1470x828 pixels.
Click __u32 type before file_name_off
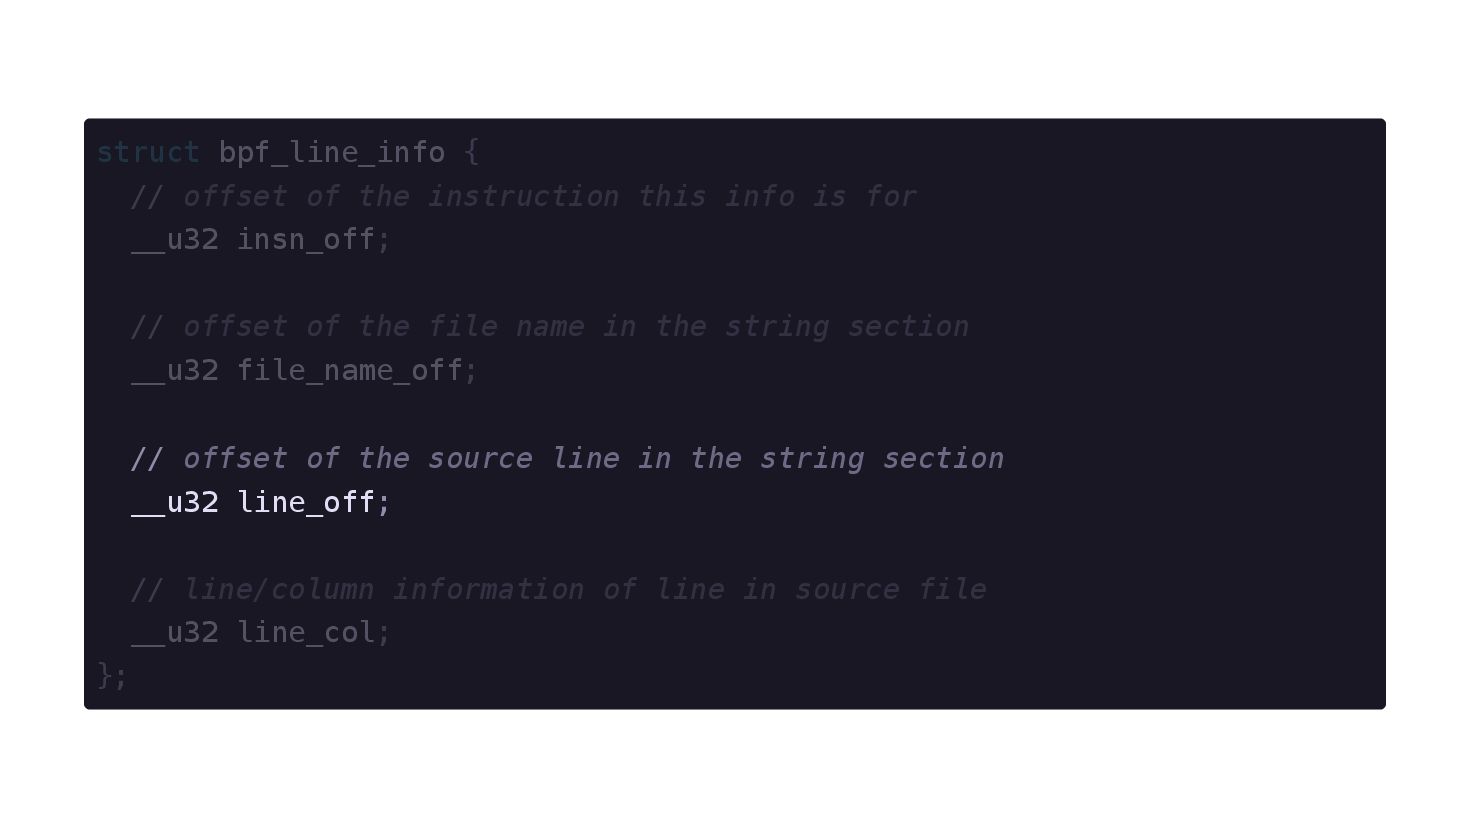point(175,371)
